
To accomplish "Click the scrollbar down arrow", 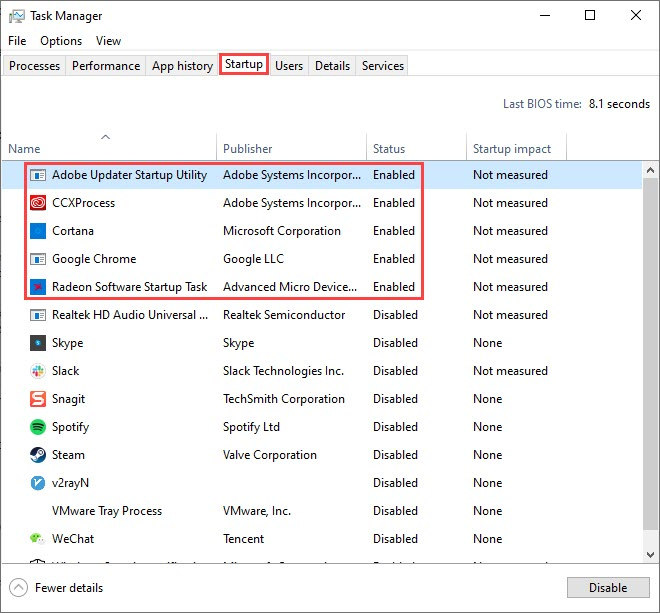I will tap(650, 555).
